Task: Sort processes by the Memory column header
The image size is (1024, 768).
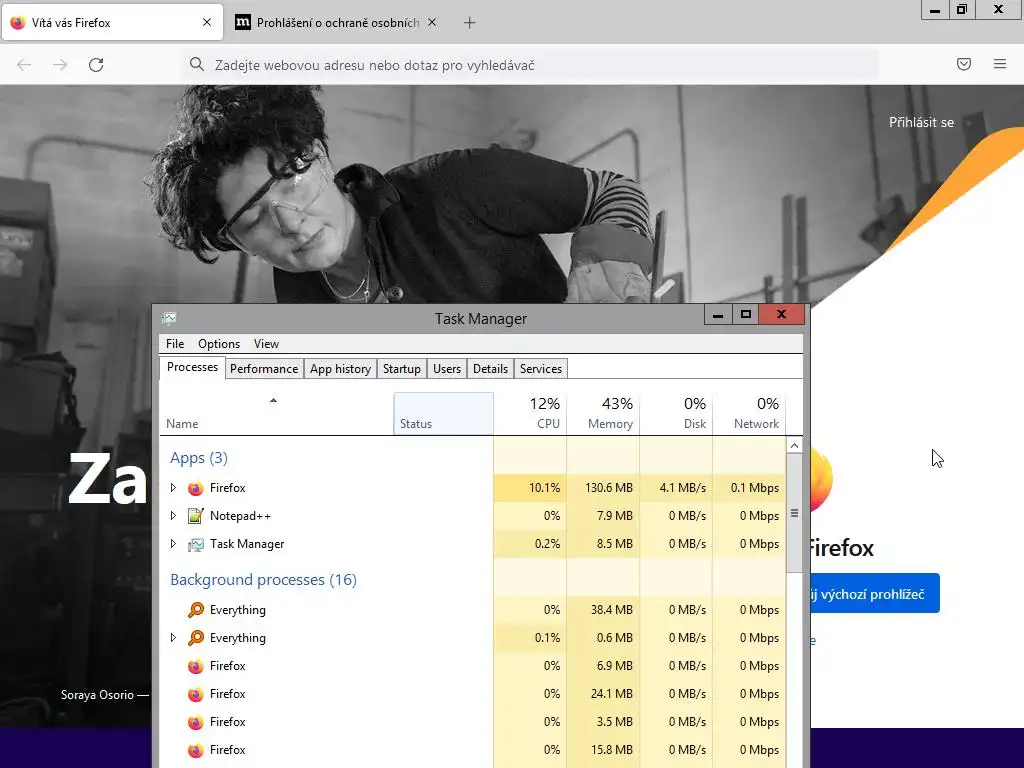Action: pyautogui.click(x=603, y=414)
